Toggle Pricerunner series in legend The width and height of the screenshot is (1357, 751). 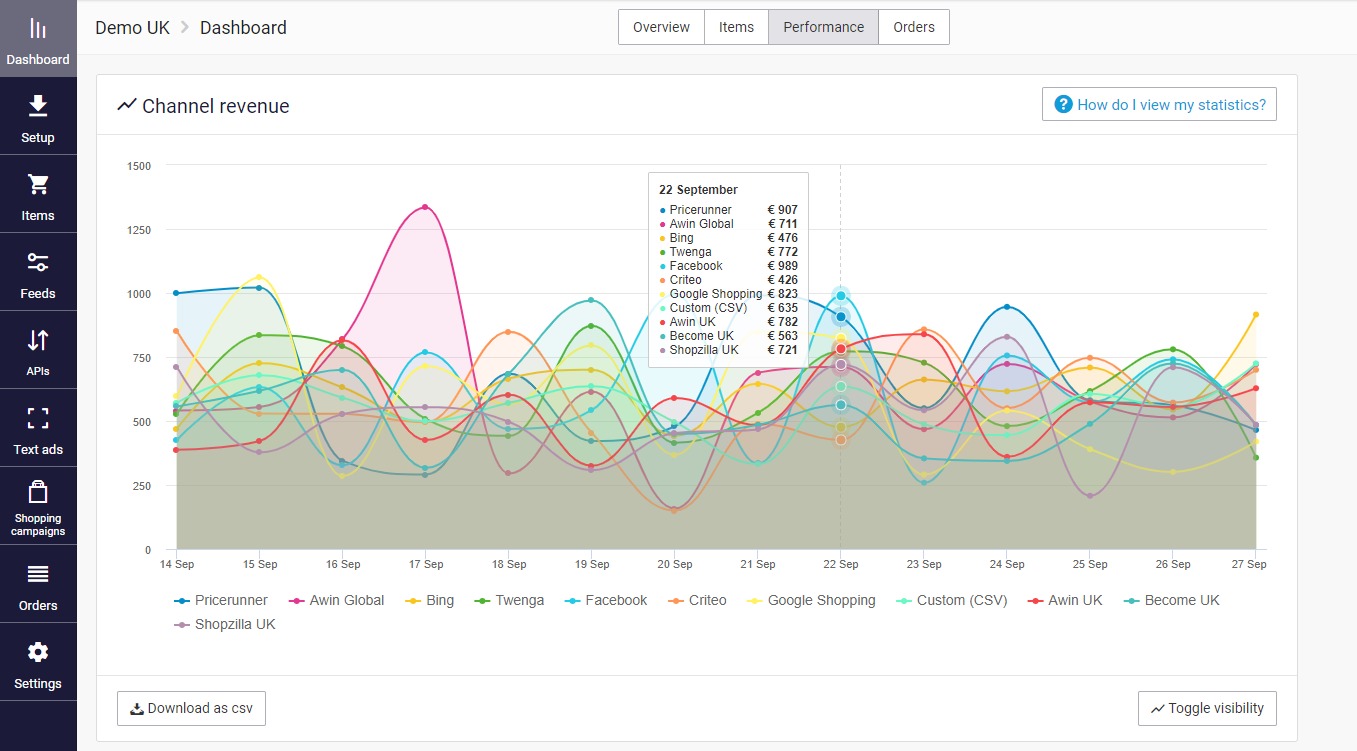pos(221,600)
